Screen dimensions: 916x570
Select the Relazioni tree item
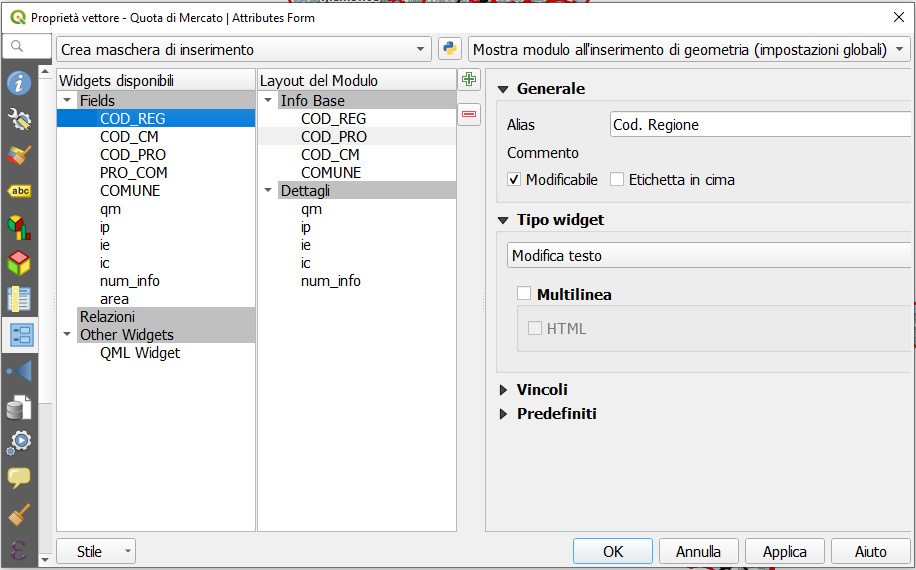pyautogui.click(x=107, y=317)
